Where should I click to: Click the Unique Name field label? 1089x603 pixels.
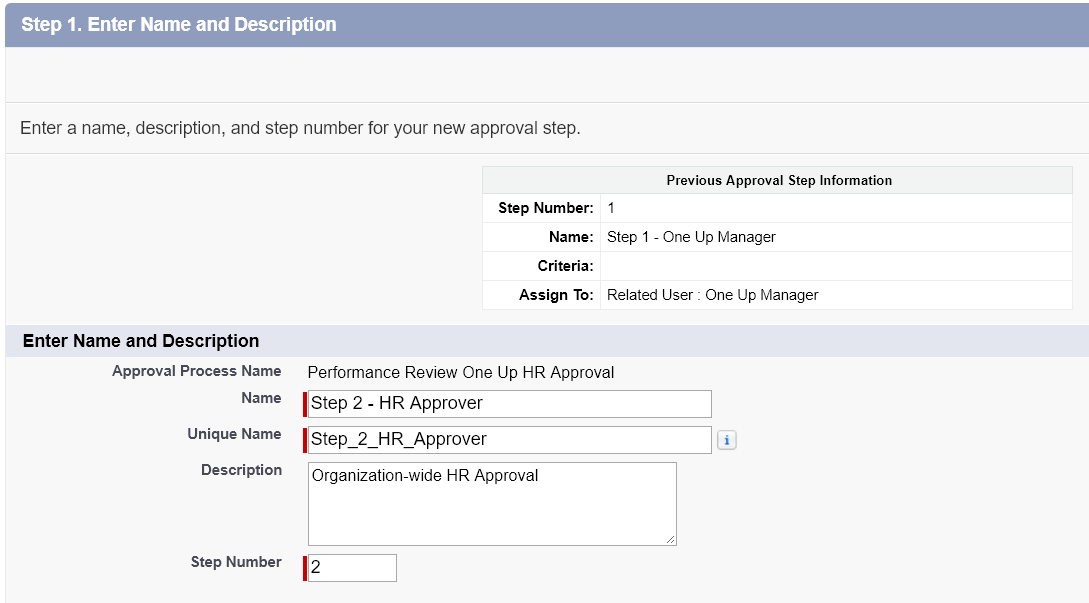pos(234,434)
